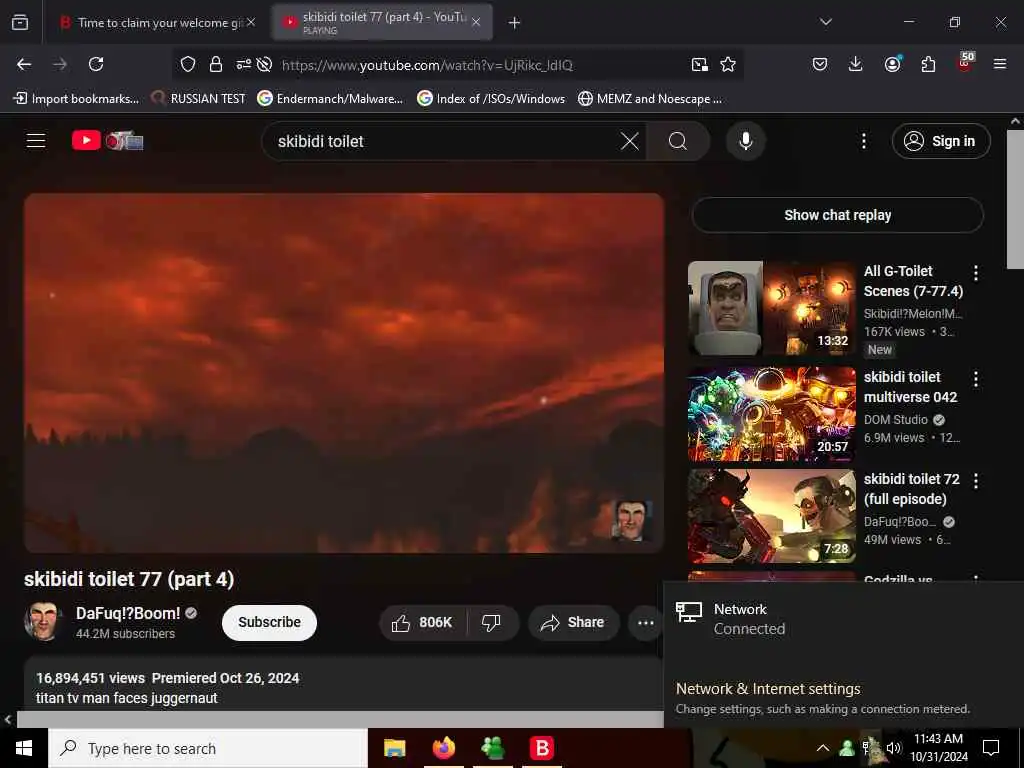Show hidden system tray icons

tap(823, 748)
